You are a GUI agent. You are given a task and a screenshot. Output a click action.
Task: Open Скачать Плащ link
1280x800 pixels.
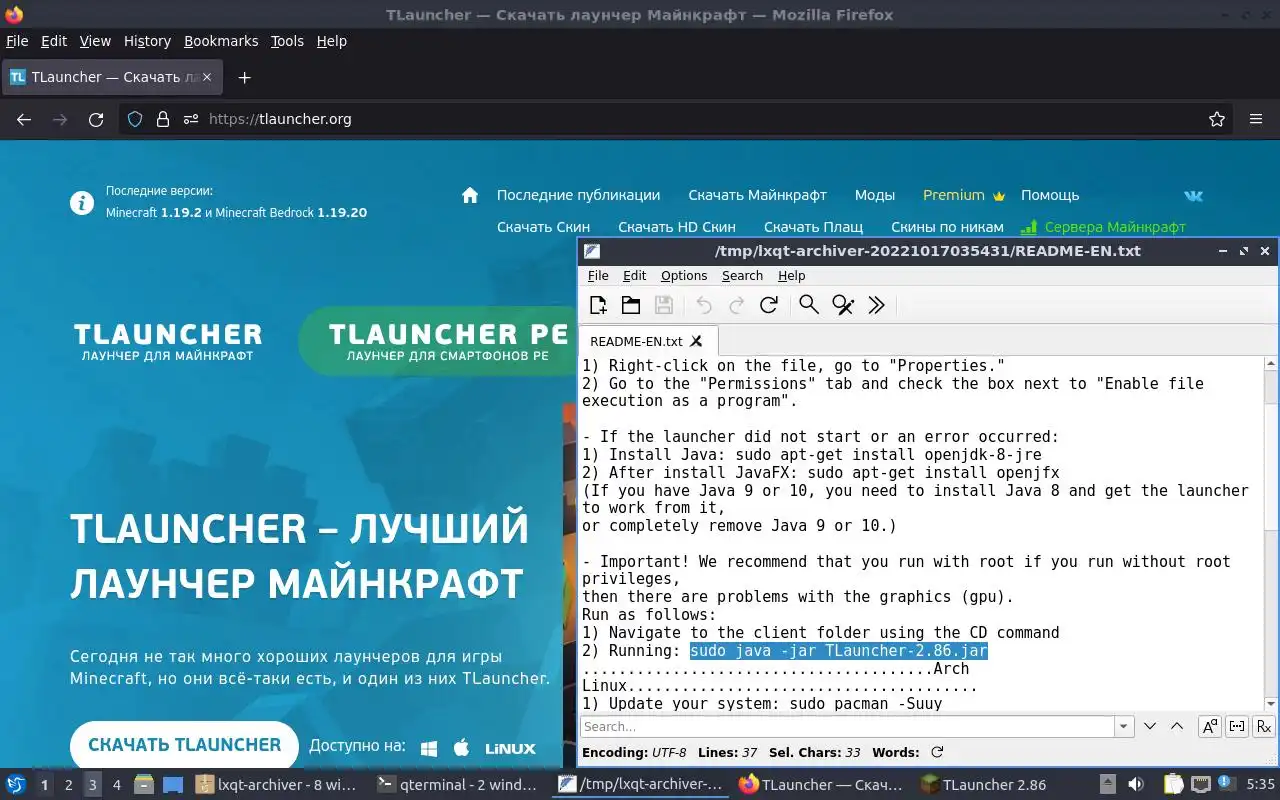(x=813, y=227)
